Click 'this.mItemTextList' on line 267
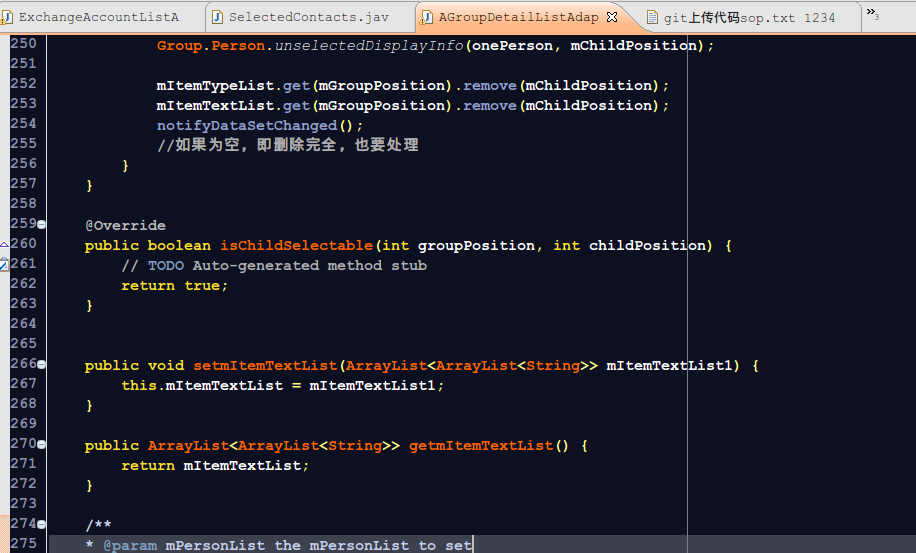This screenshot has height=553, width=916. click(x=202, y=385)
